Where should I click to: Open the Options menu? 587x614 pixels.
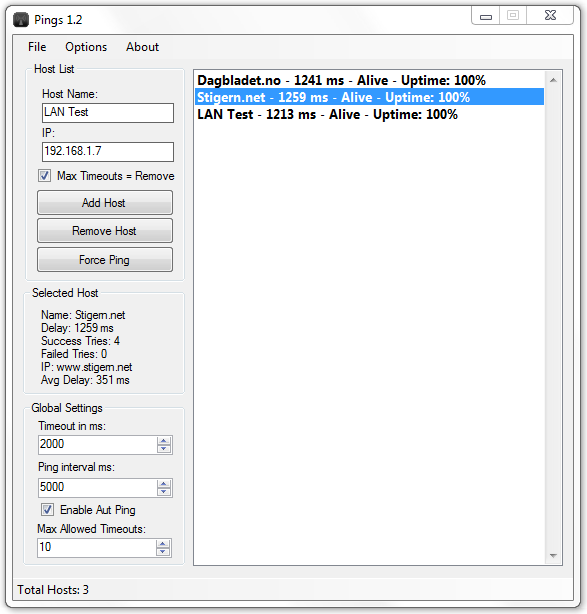86,47
